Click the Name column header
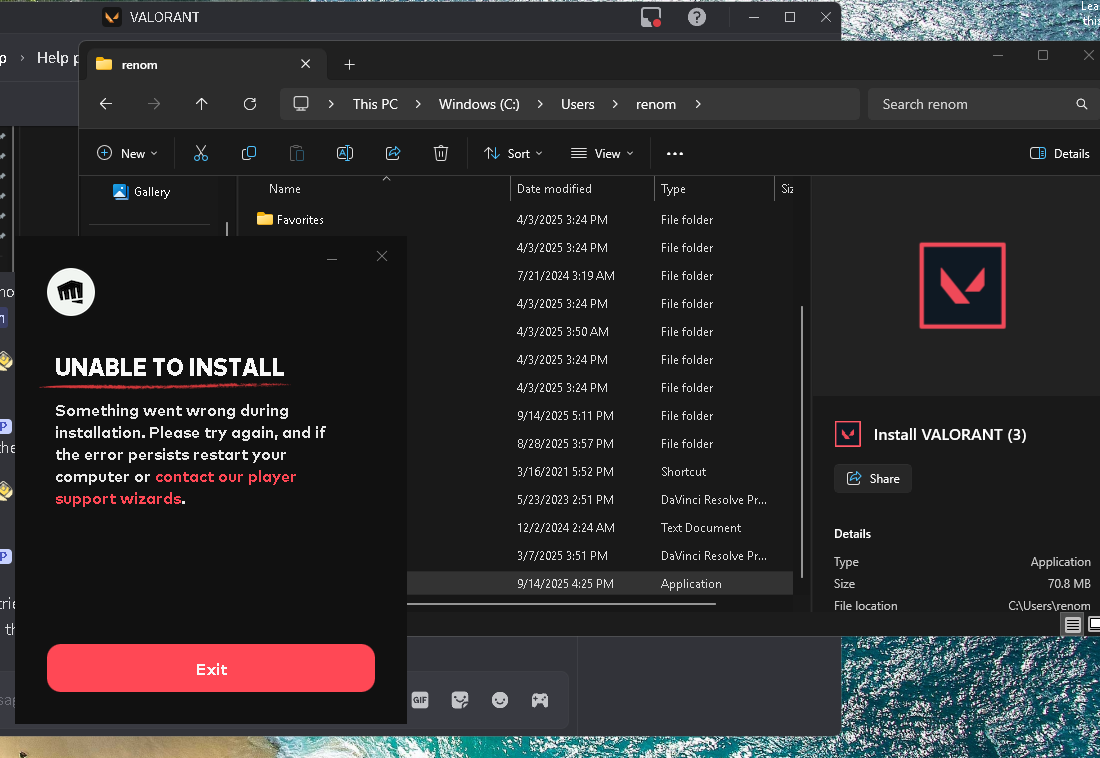 [285, 189]
